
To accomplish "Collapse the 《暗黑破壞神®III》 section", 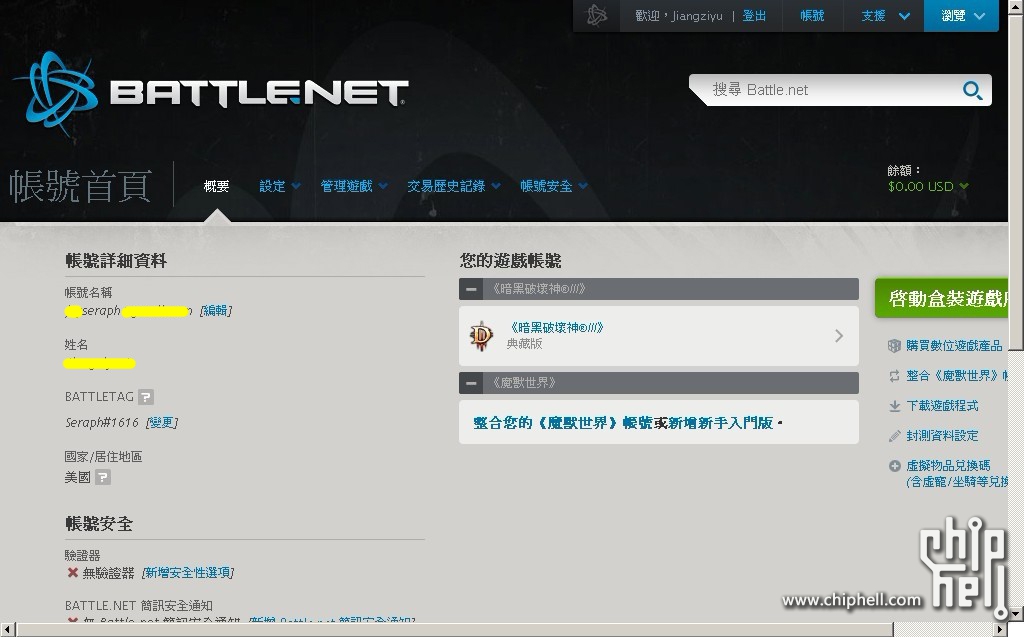I will click(471, 289).
